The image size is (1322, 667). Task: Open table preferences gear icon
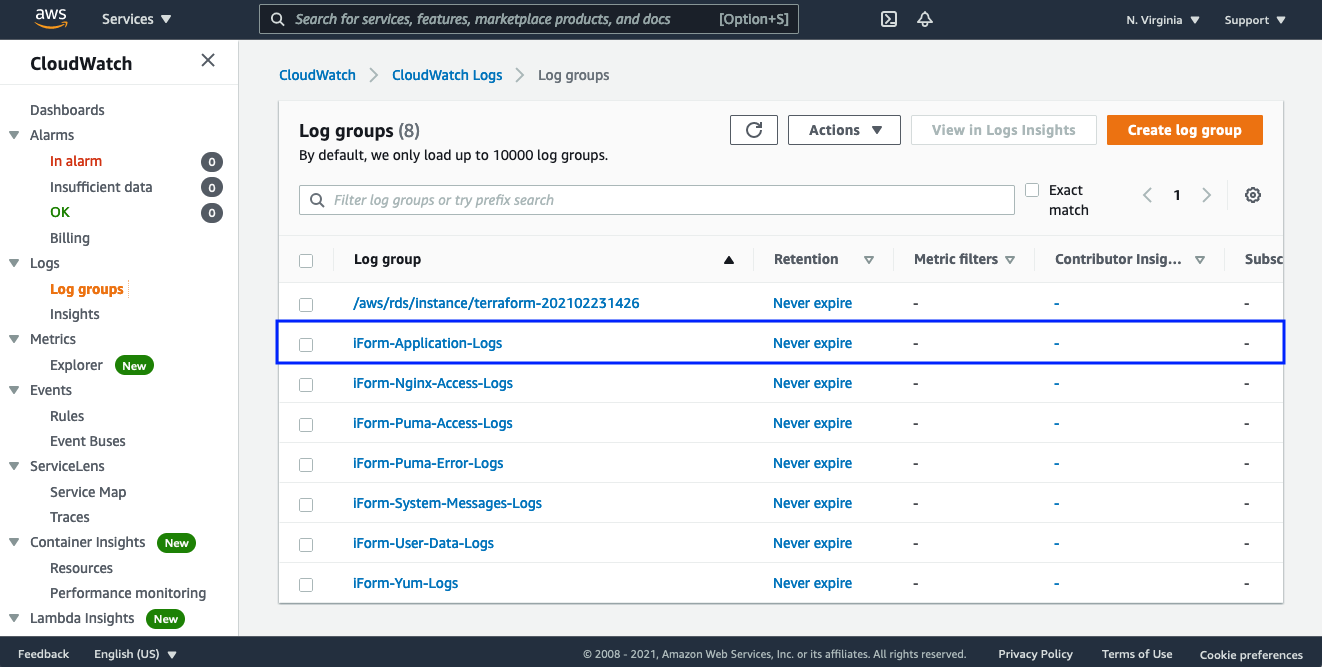coord(1252,195)
